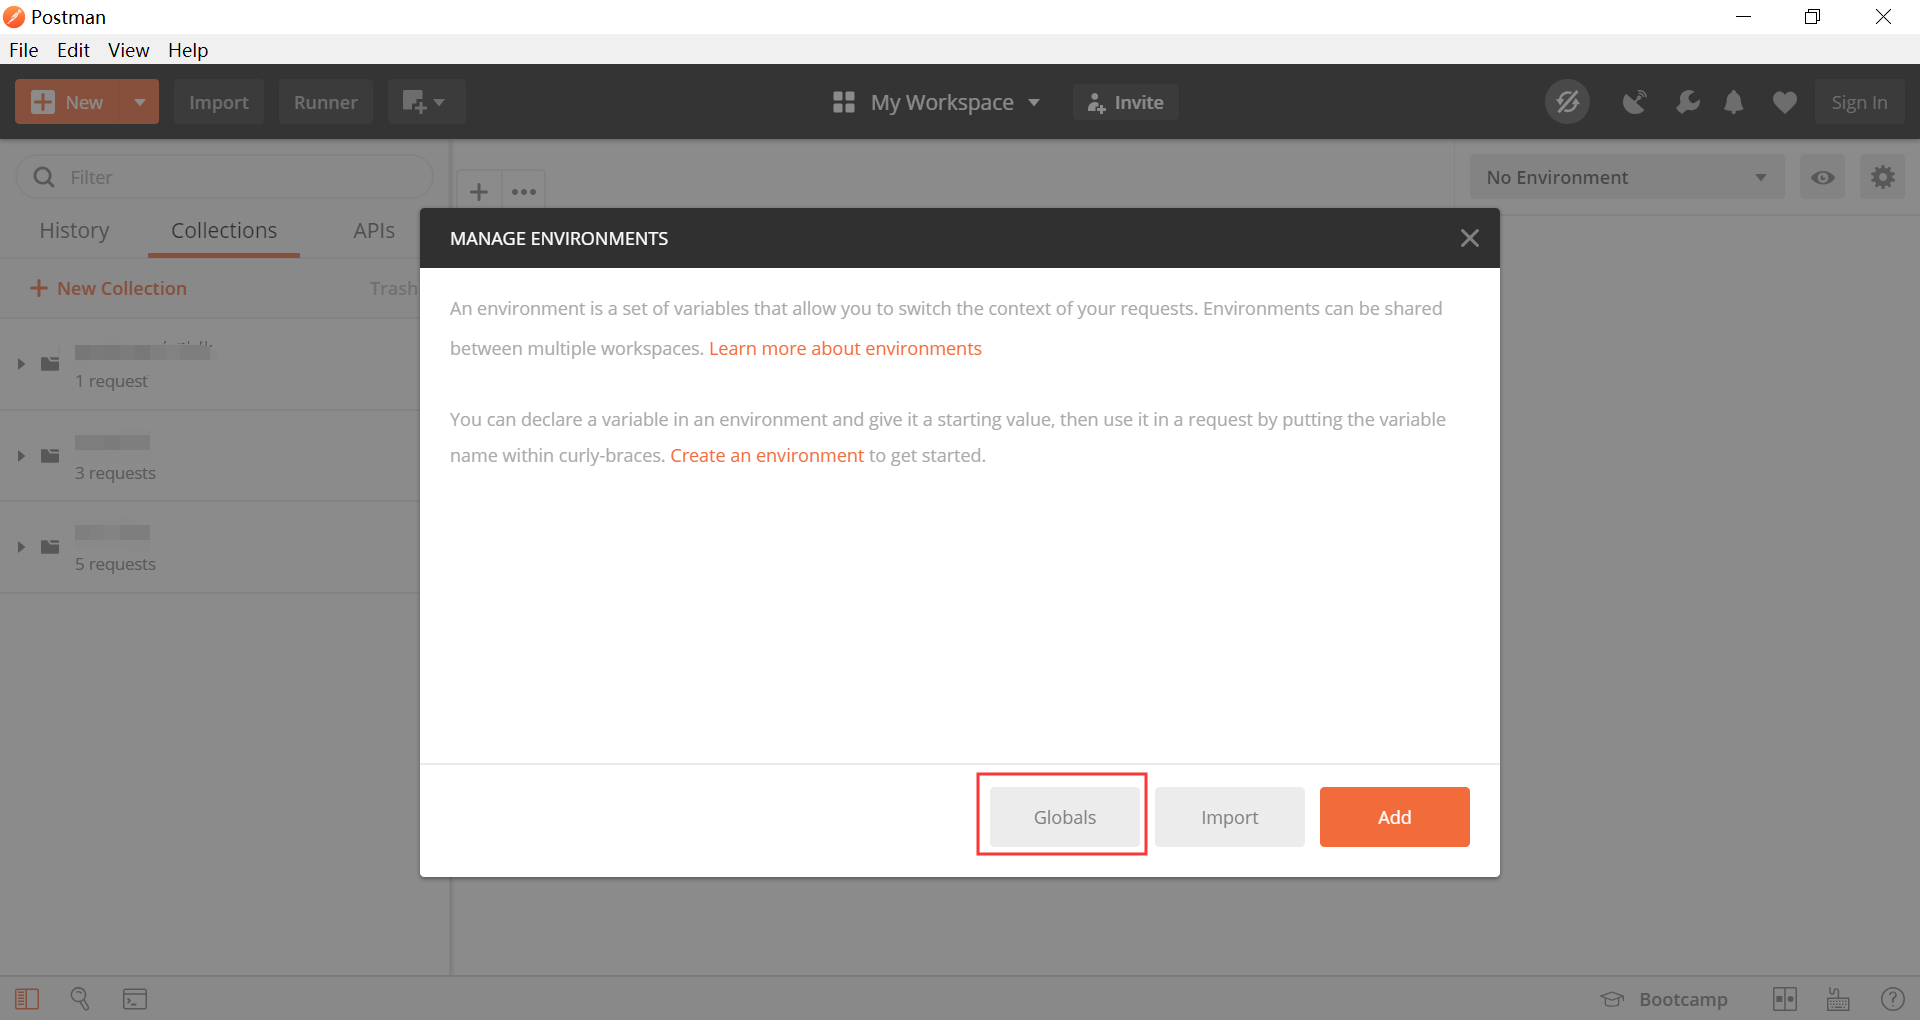The width and height of the screenshot is (1920, 1020).
Task: Follow the Create an environment link
Action: [767, 455]
